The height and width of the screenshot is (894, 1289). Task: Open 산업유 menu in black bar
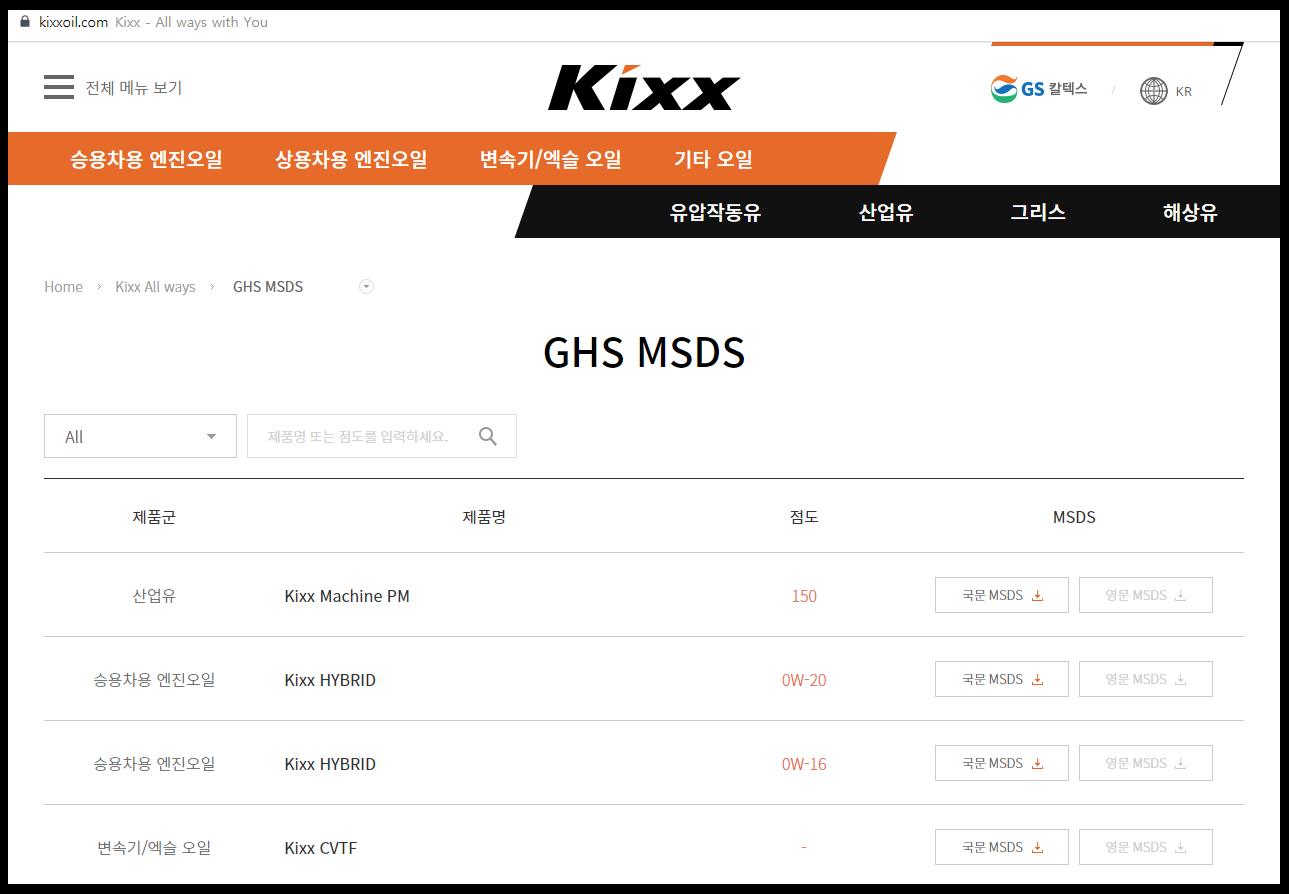pyautogui.click(x=886, y=212)
